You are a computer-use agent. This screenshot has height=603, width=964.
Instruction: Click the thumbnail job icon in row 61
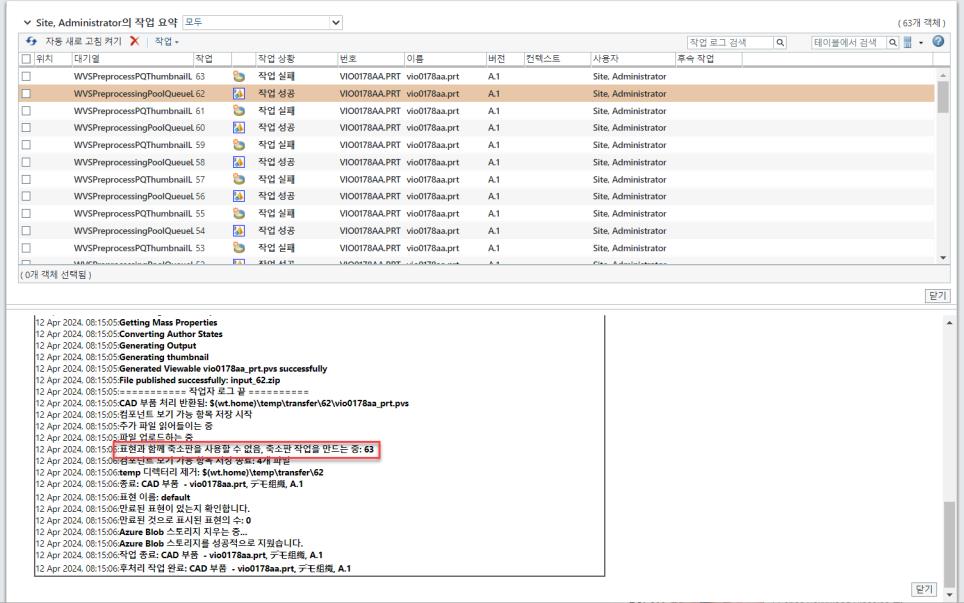(239, 111)
